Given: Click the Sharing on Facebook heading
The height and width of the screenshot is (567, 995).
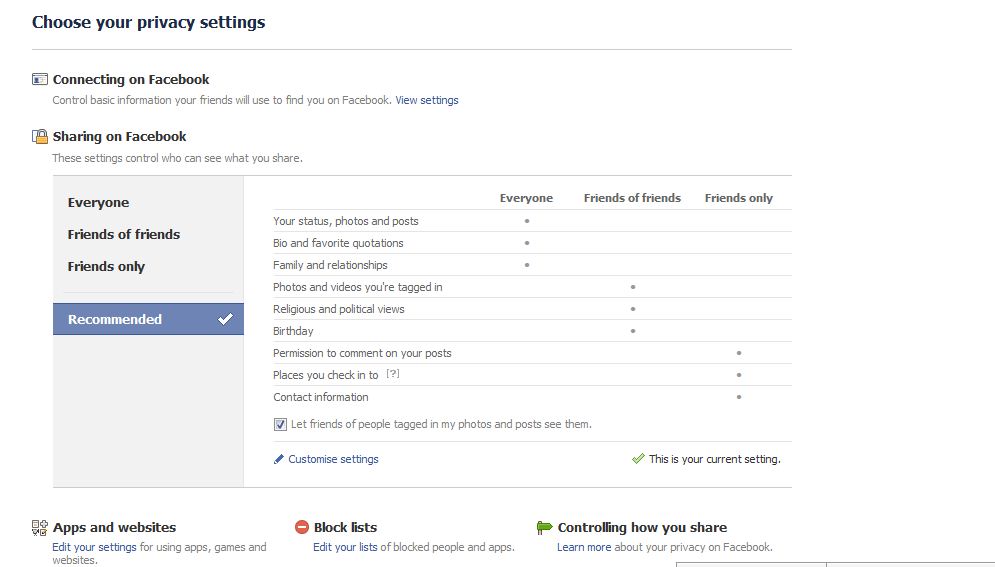Looking at the screenshot, I should [x=119, y=136].
